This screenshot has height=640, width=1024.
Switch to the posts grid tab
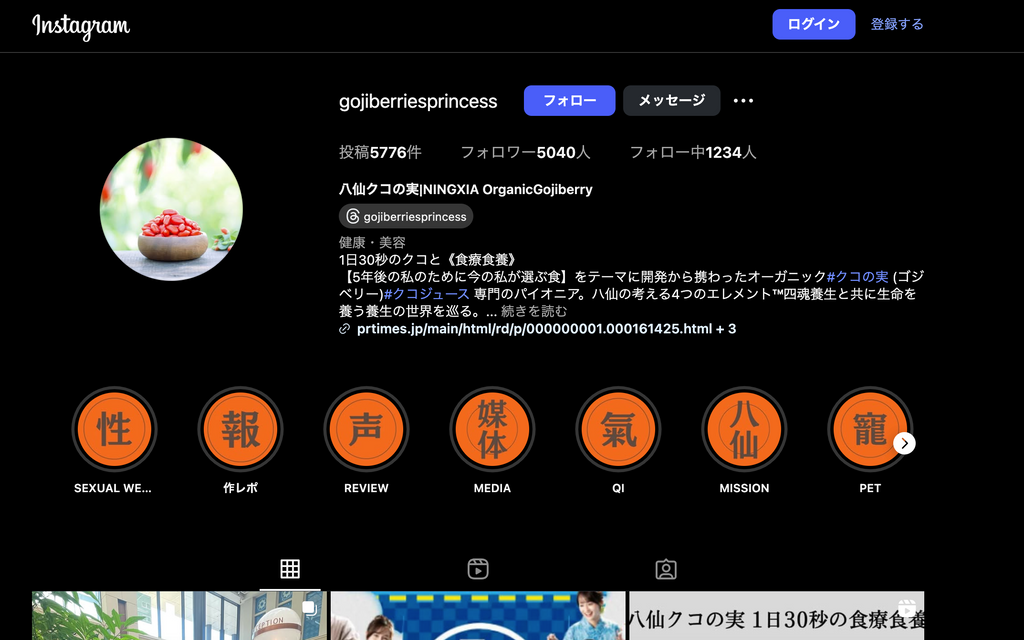[290, 569]
